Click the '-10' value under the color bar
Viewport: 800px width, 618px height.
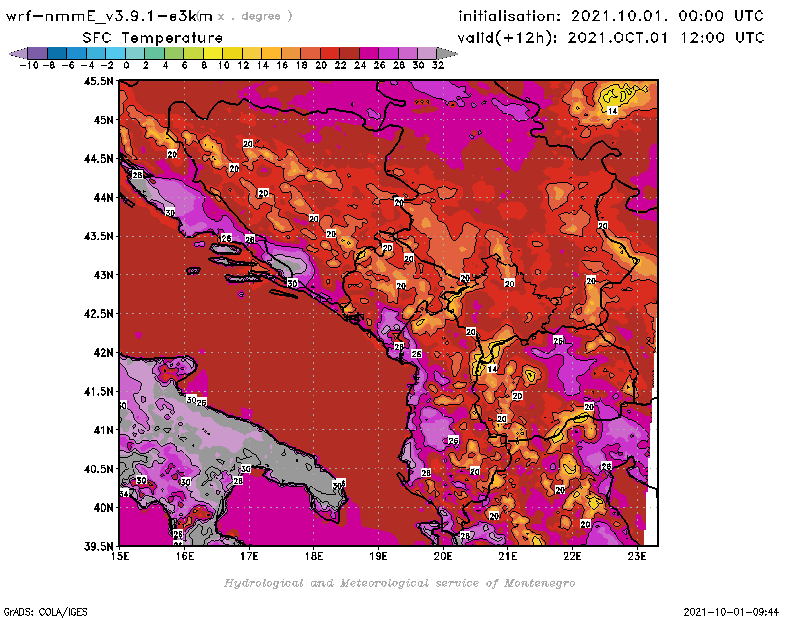point(29,65)
